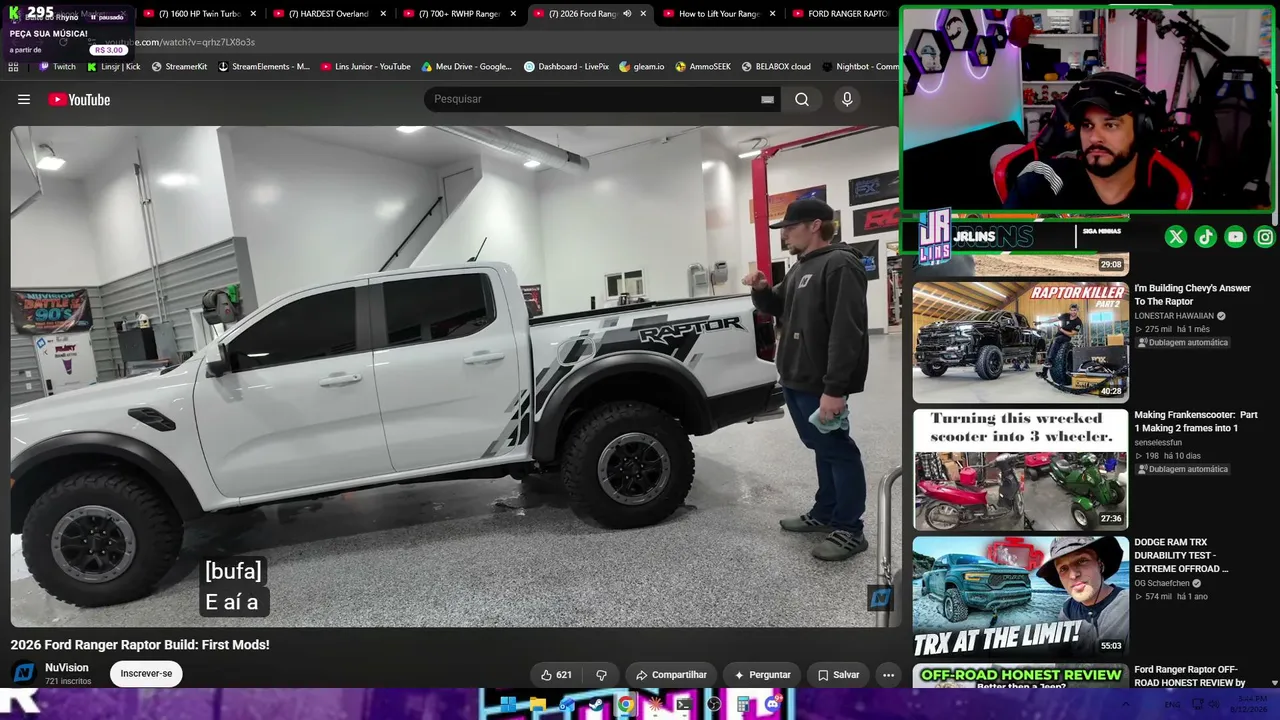Open the Lins Junior - YouTube bookmark
Image resolution: width=1280 pixels, height=720 pixels.
pos(366,67)
